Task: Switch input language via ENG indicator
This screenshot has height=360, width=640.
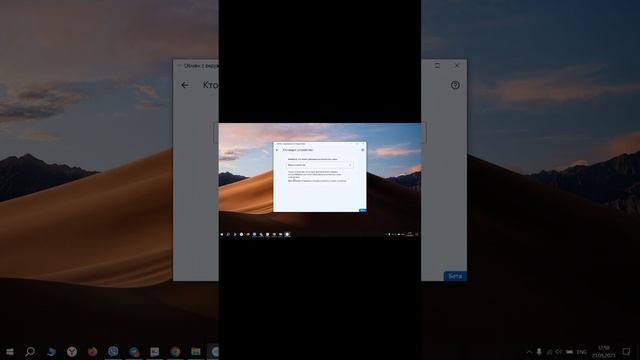Action: click(582, 352)
